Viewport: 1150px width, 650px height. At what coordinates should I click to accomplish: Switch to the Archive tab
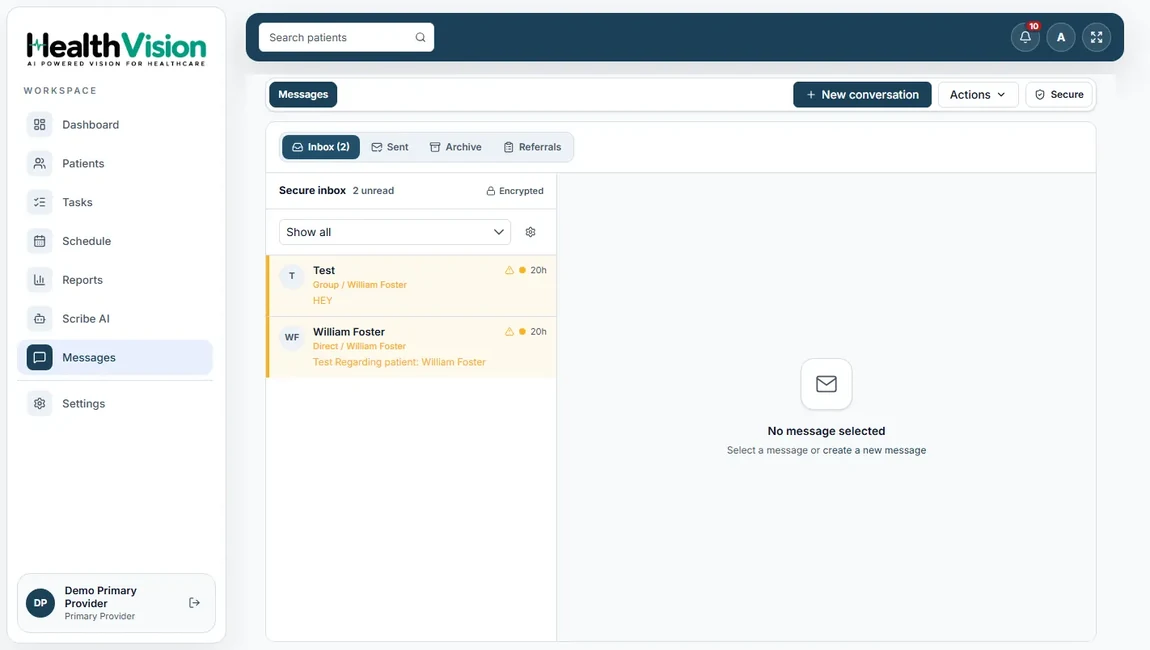[x=455, y=147]
